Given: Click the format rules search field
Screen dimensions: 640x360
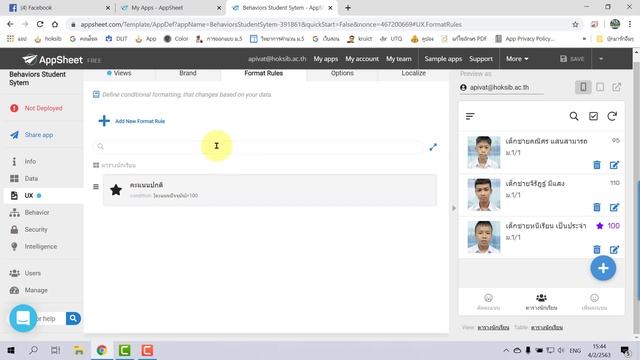Looking at the screenshot, I should tap(259, 147).
